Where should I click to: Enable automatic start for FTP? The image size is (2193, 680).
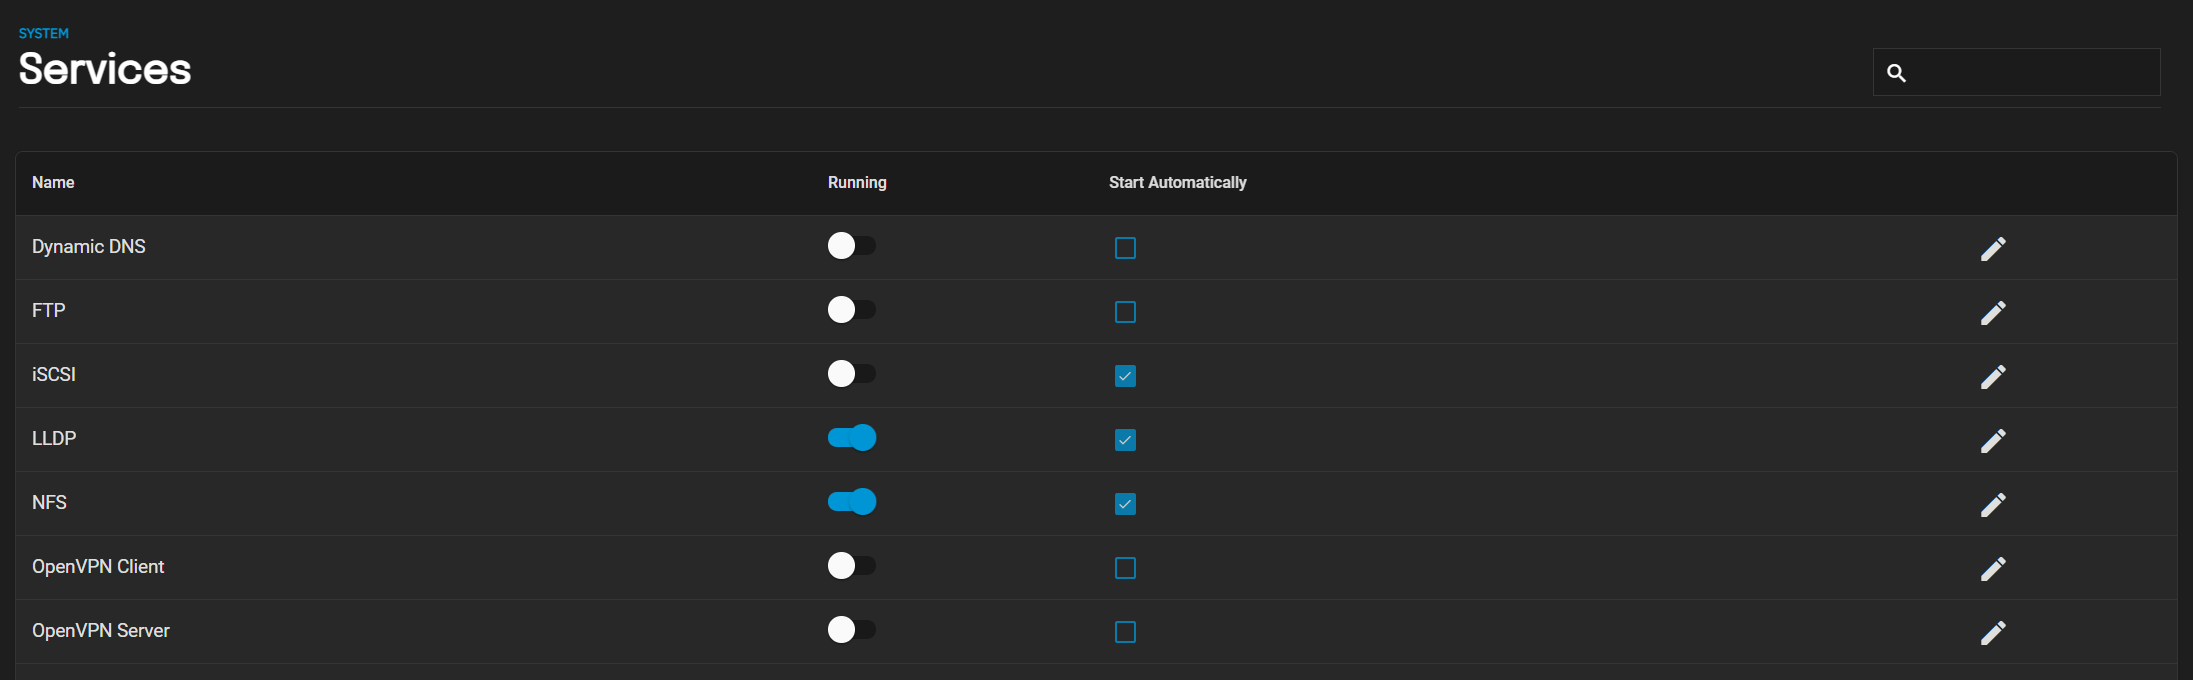pyautogui.click(x=1125, y=312)
